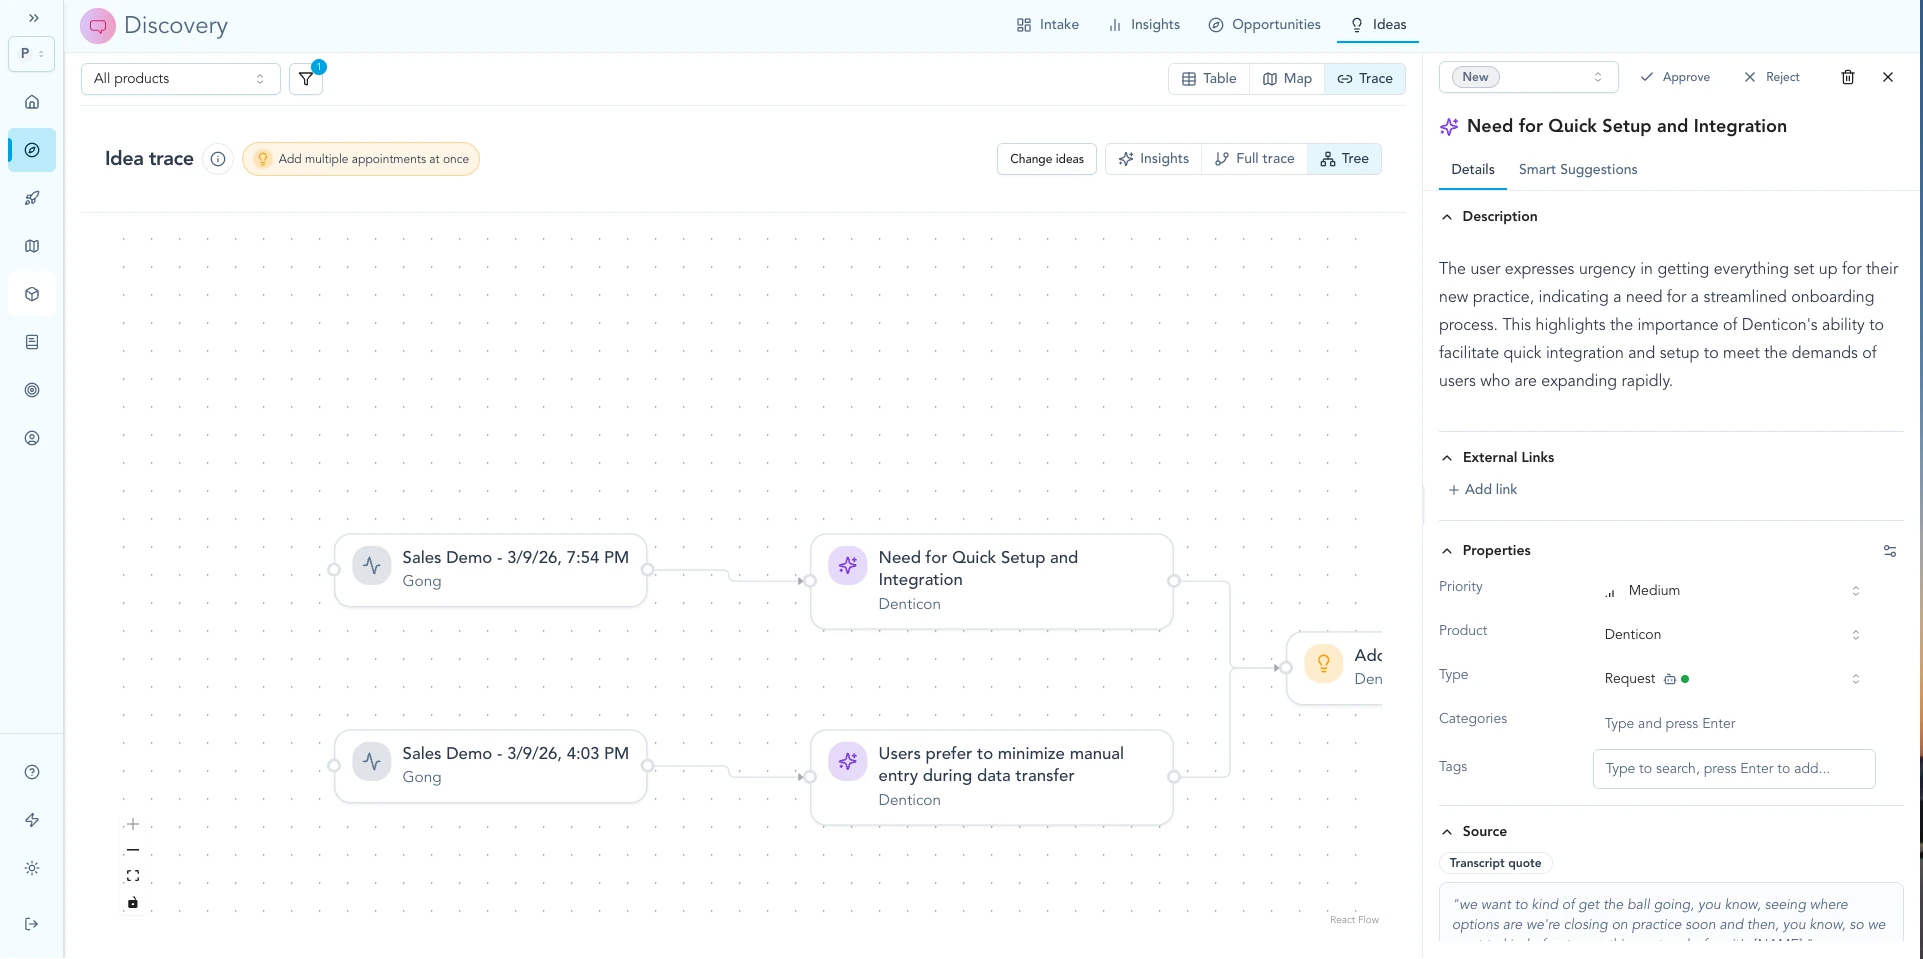
Task: Open the All products dropdown
Action: tap(180, 79)
